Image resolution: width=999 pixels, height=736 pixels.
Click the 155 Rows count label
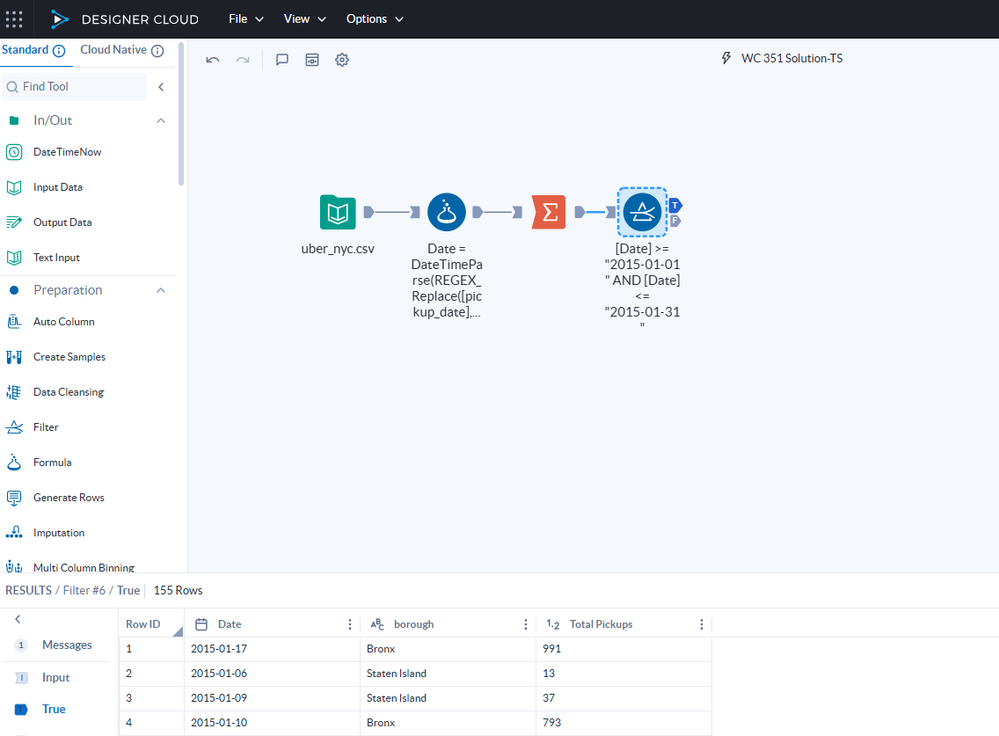coord(178,591)
